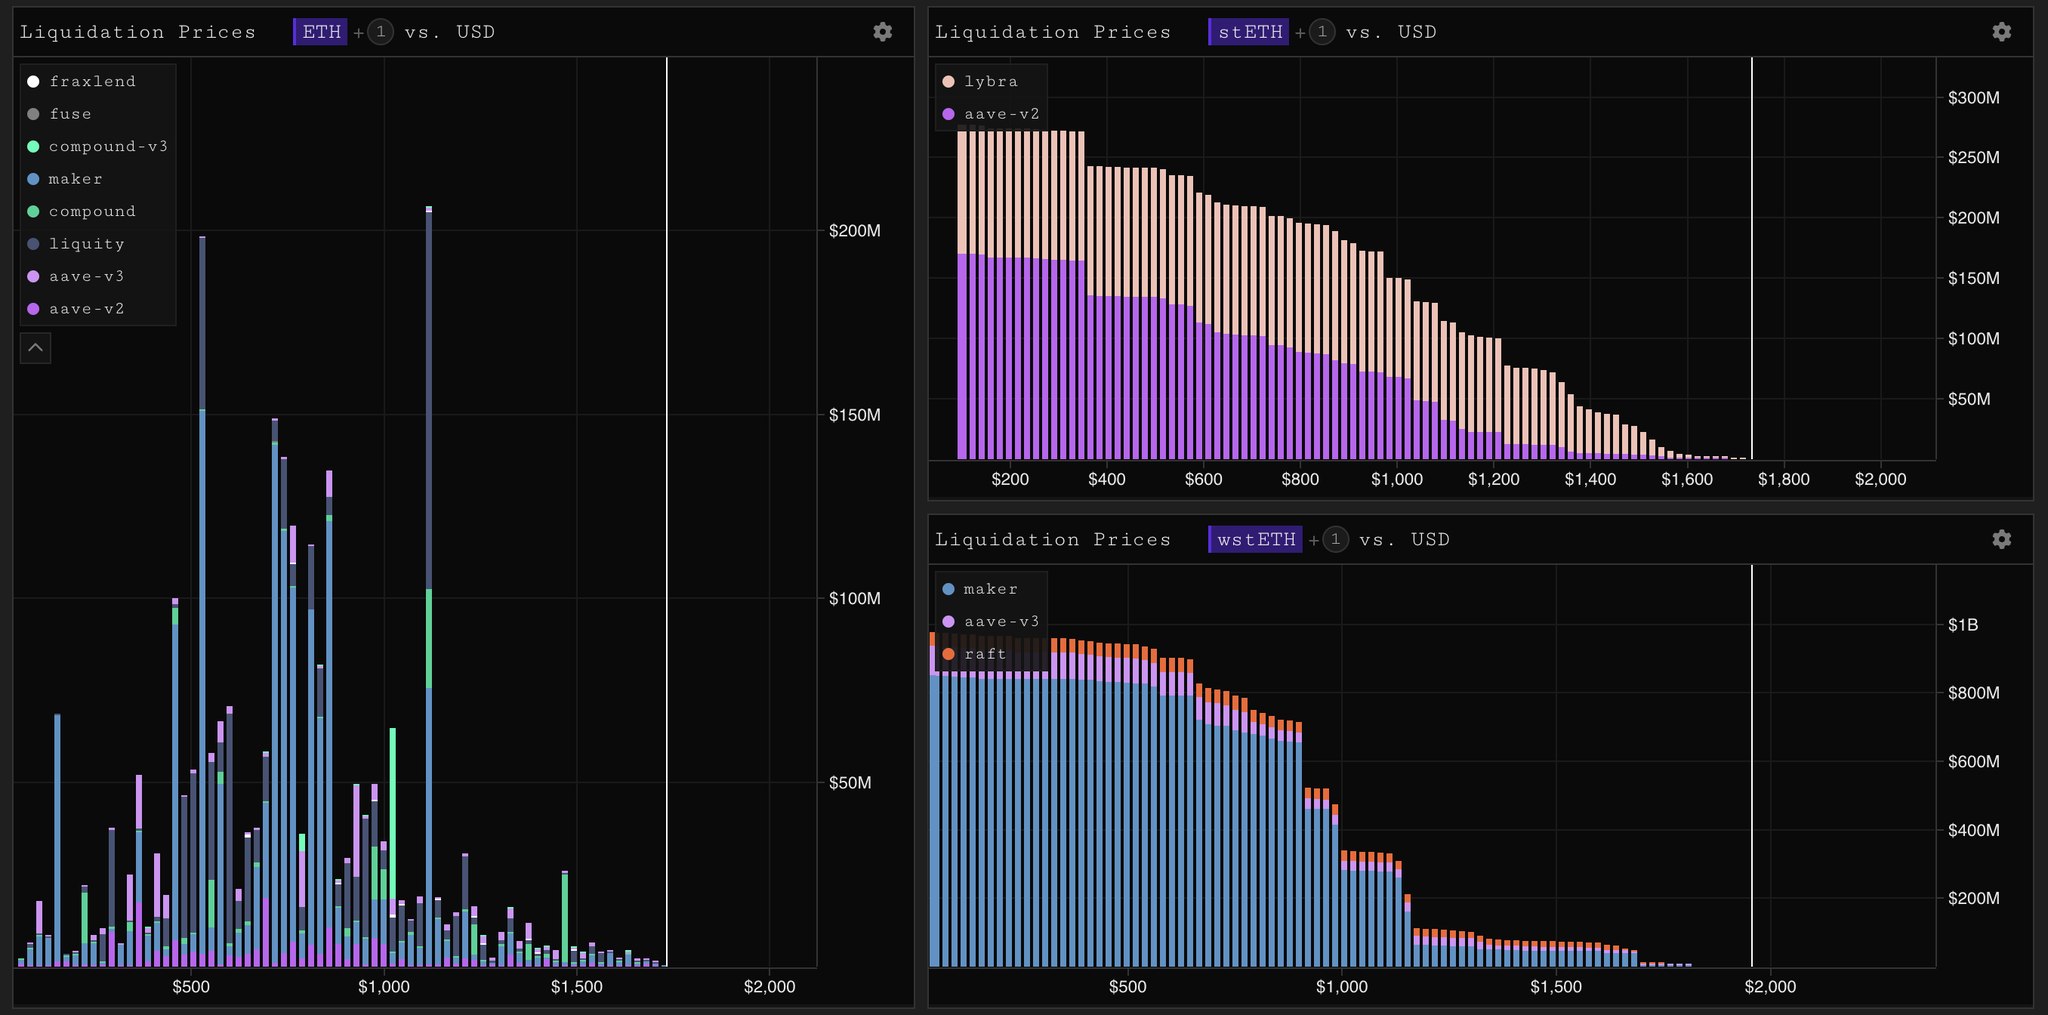Click the aave-v2 purple dot in stETH legend
The height and width of the screenshot is (1015, 2048).
coord(948,114)
